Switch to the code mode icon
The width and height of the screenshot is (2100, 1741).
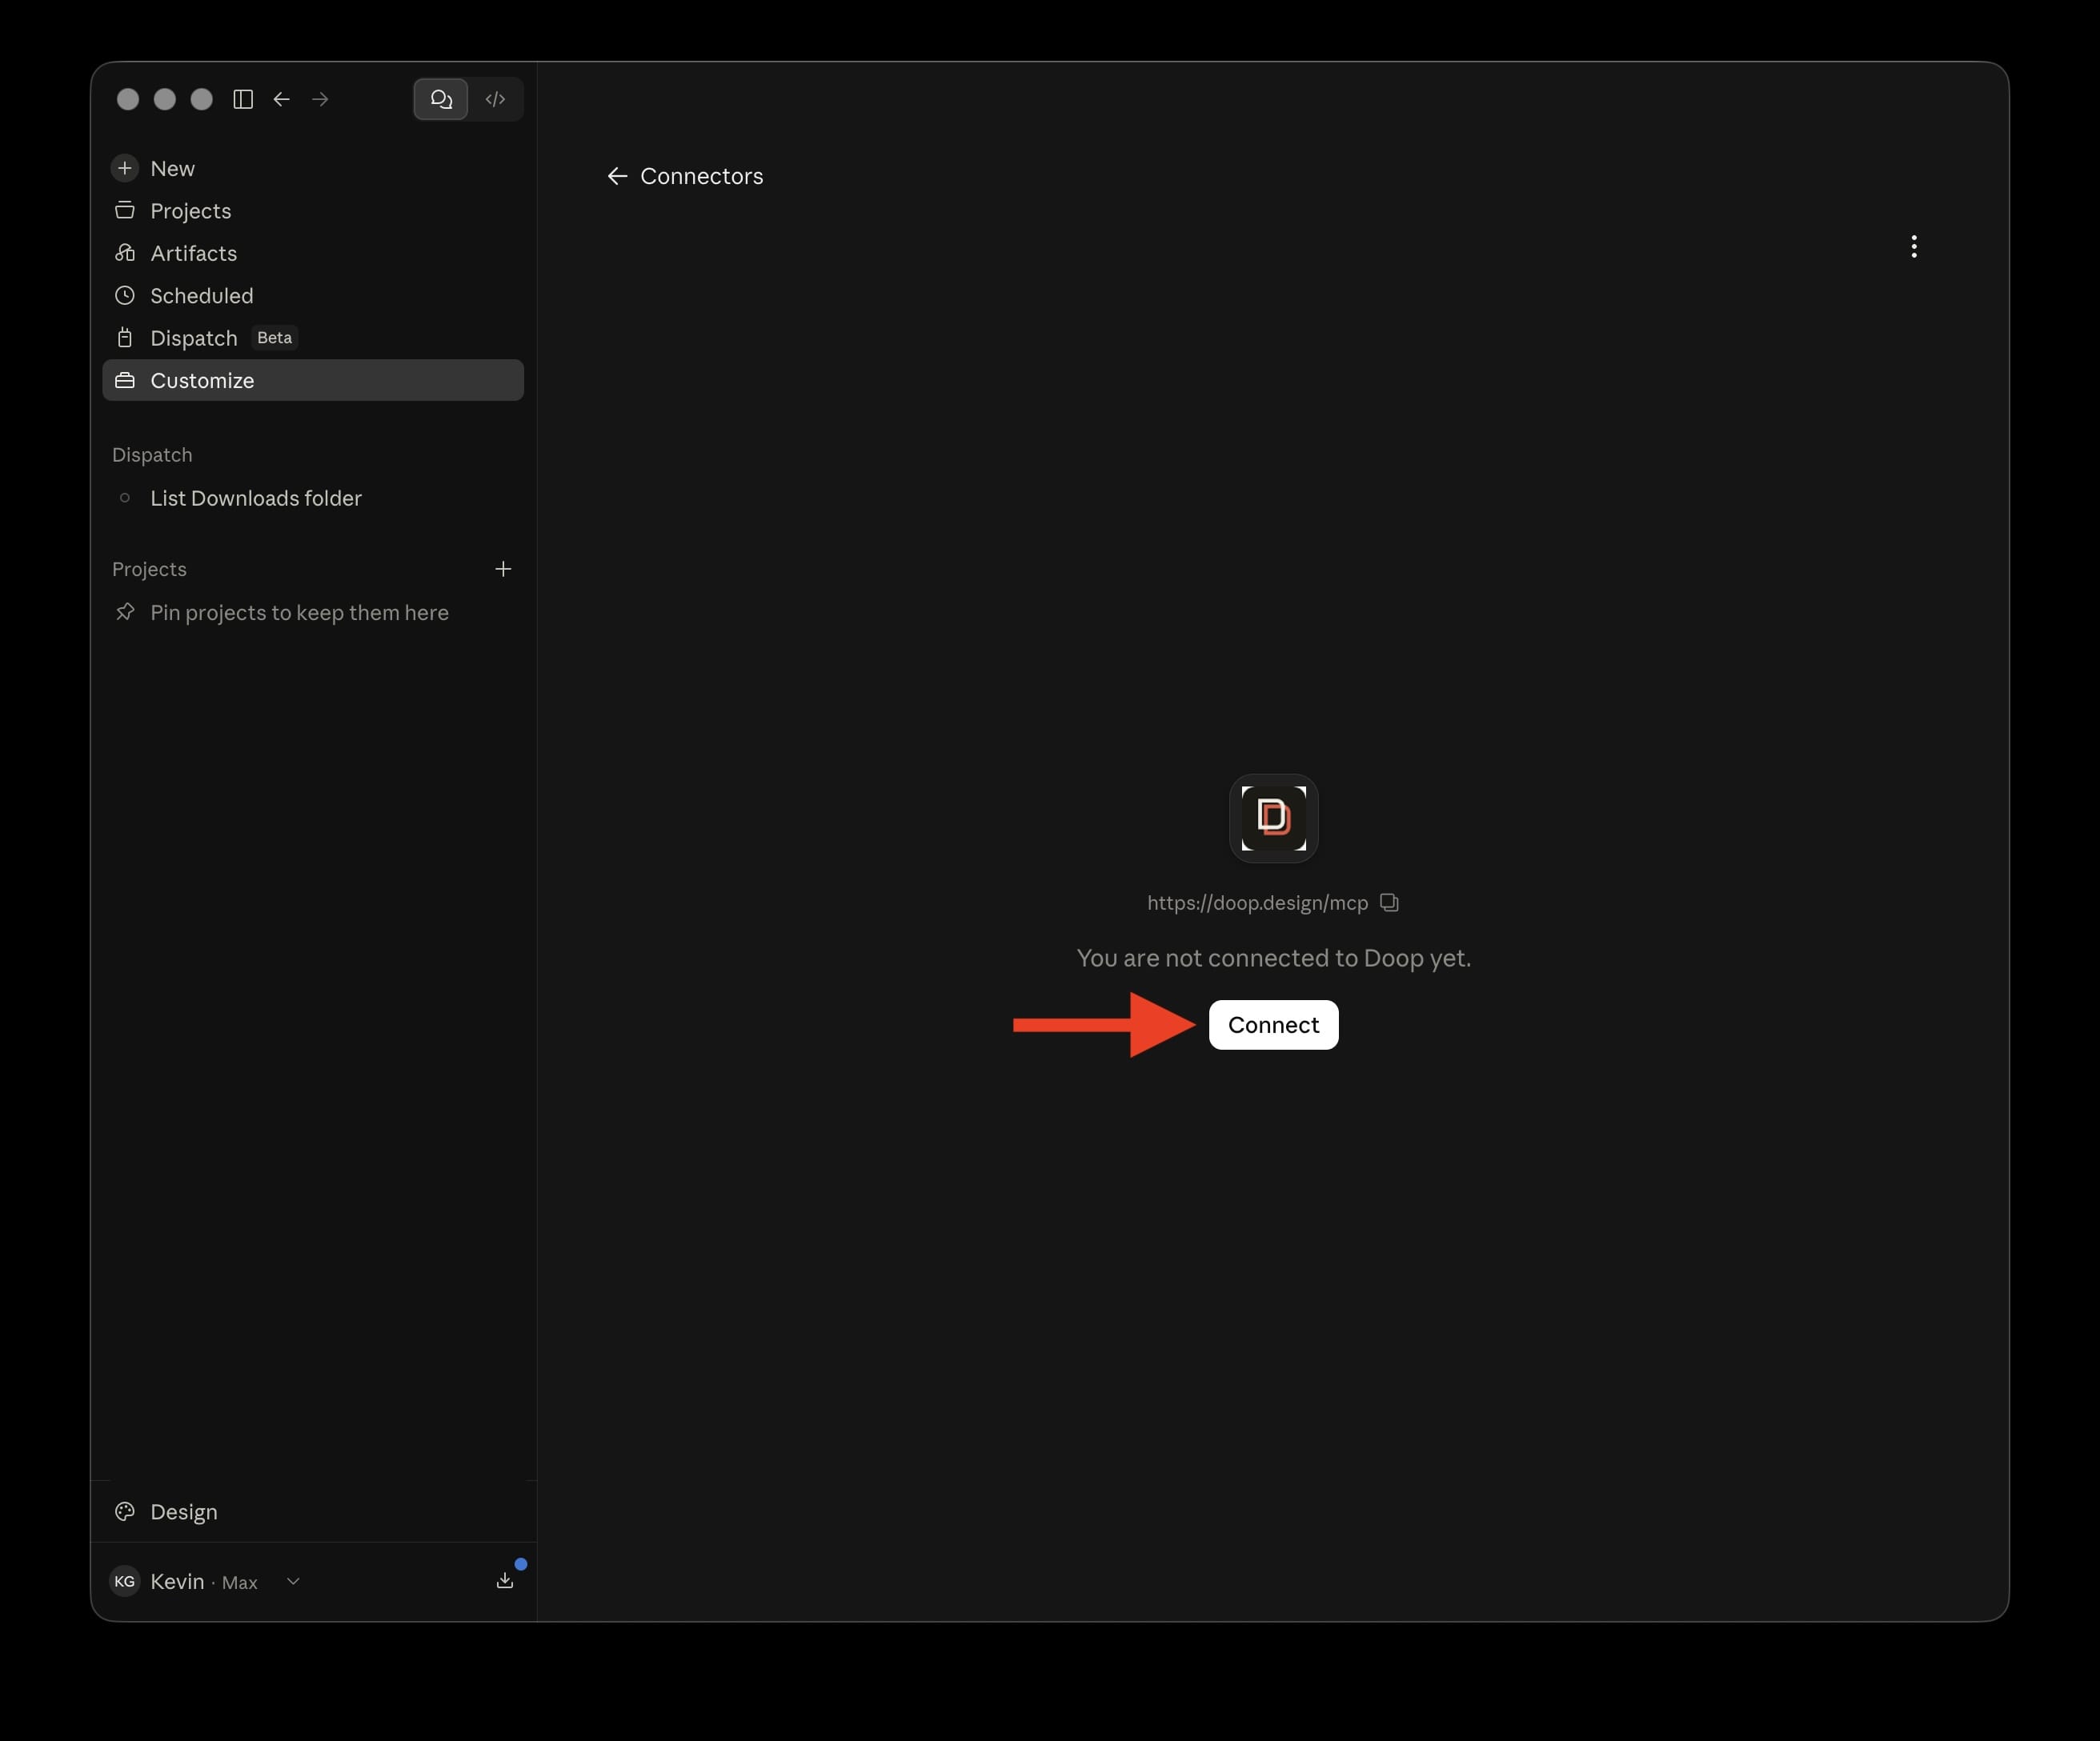tap(495, 99)
